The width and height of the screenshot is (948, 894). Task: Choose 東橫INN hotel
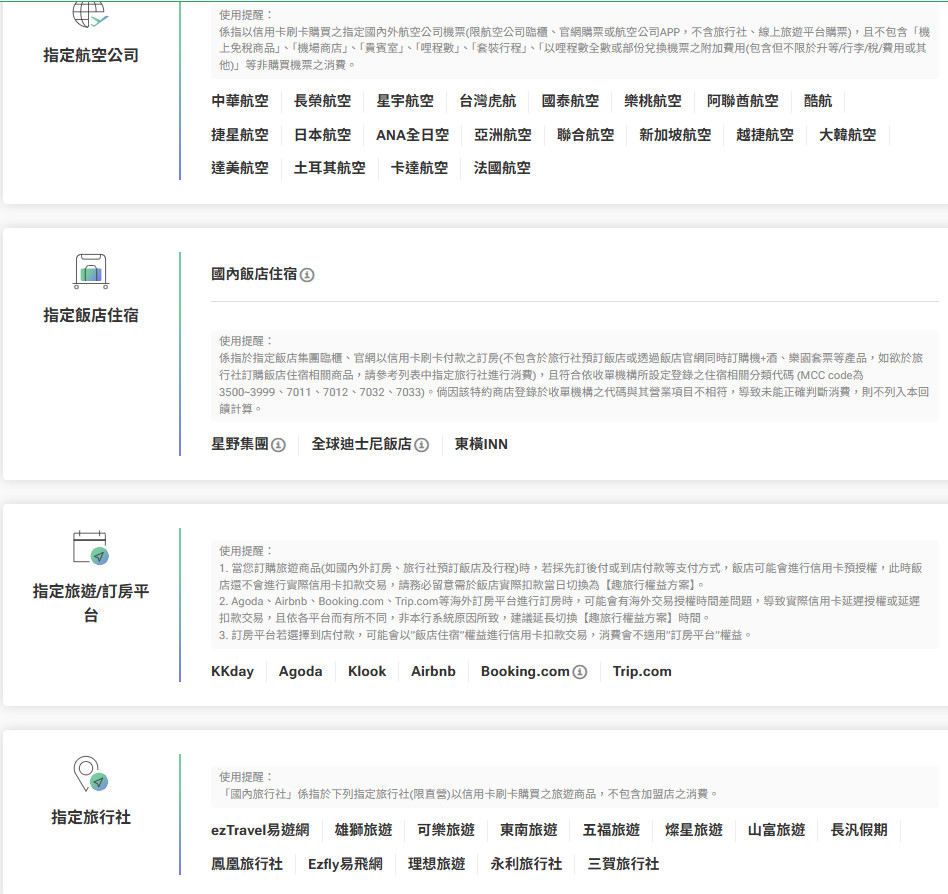coord(481,444)
